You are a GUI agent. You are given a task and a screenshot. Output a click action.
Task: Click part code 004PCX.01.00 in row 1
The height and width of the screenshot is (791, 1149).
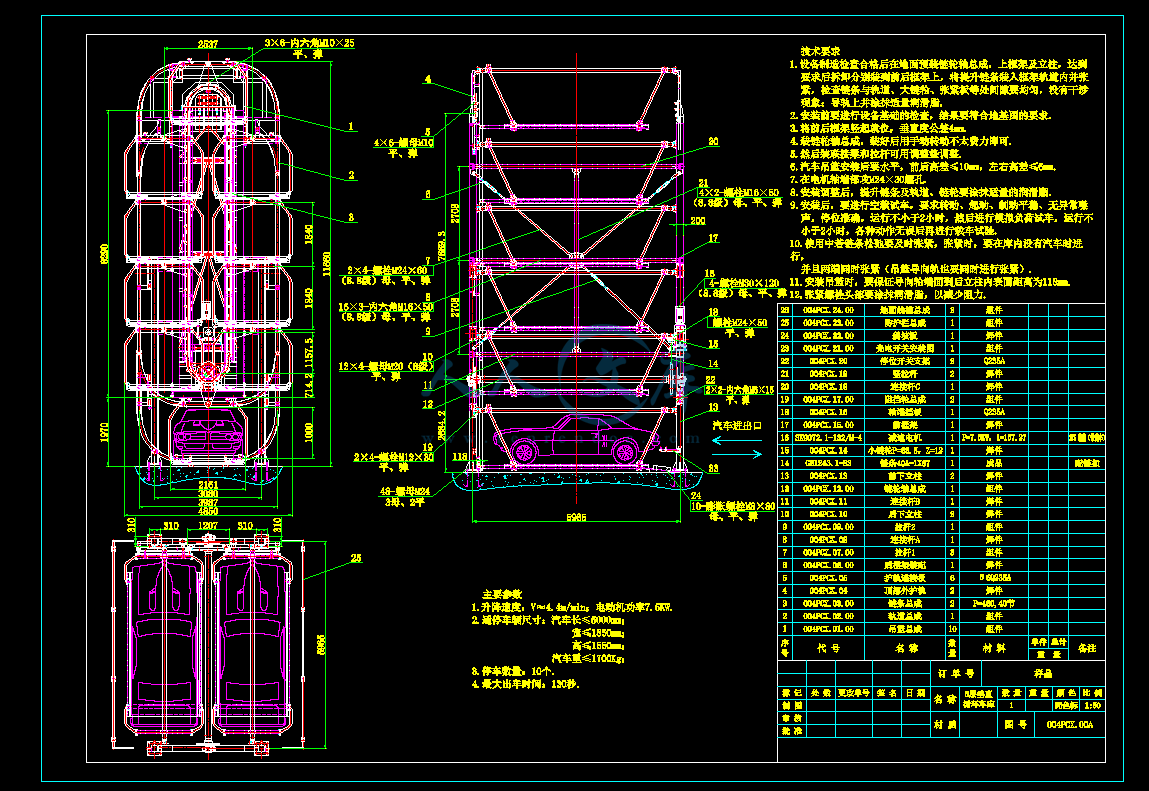pos(828,629)
